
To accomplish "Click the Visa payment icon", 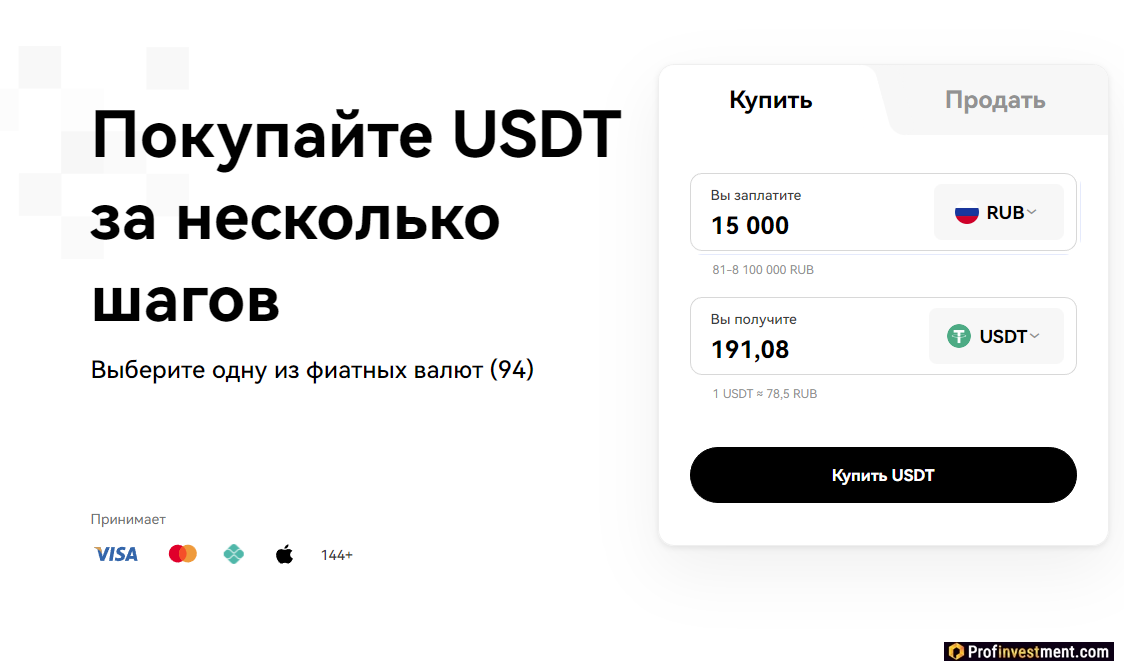I will pyautogui.click(x=116, y=553).
